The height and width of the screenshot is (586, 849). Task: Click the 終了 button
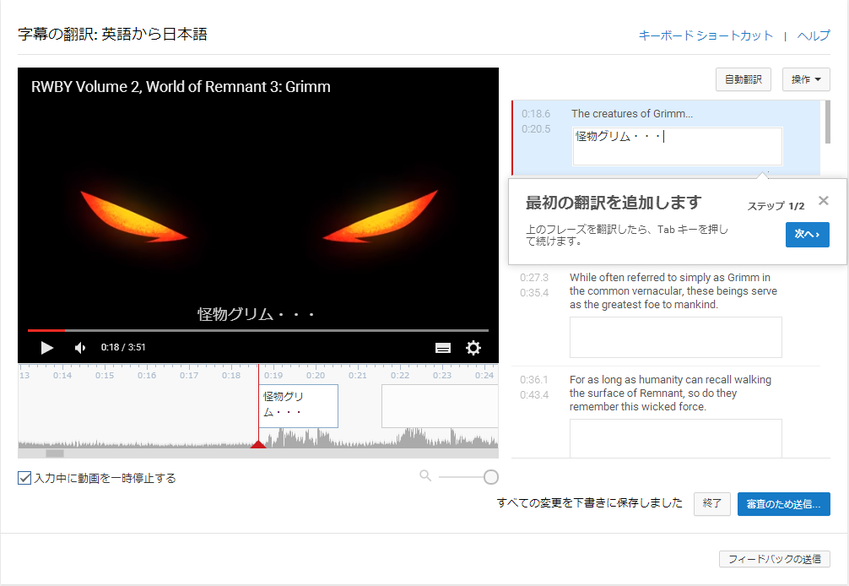712,504
